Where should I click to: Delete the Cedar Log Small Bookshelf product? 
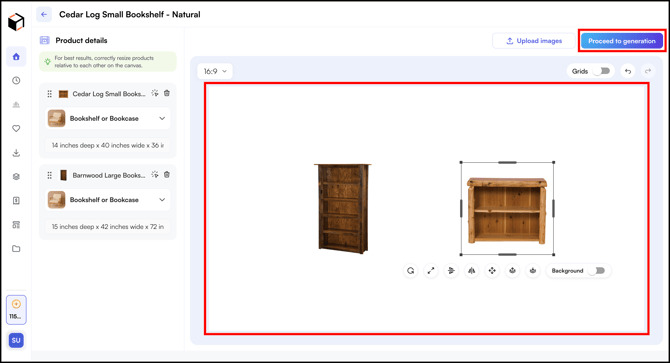pos(167,93)
